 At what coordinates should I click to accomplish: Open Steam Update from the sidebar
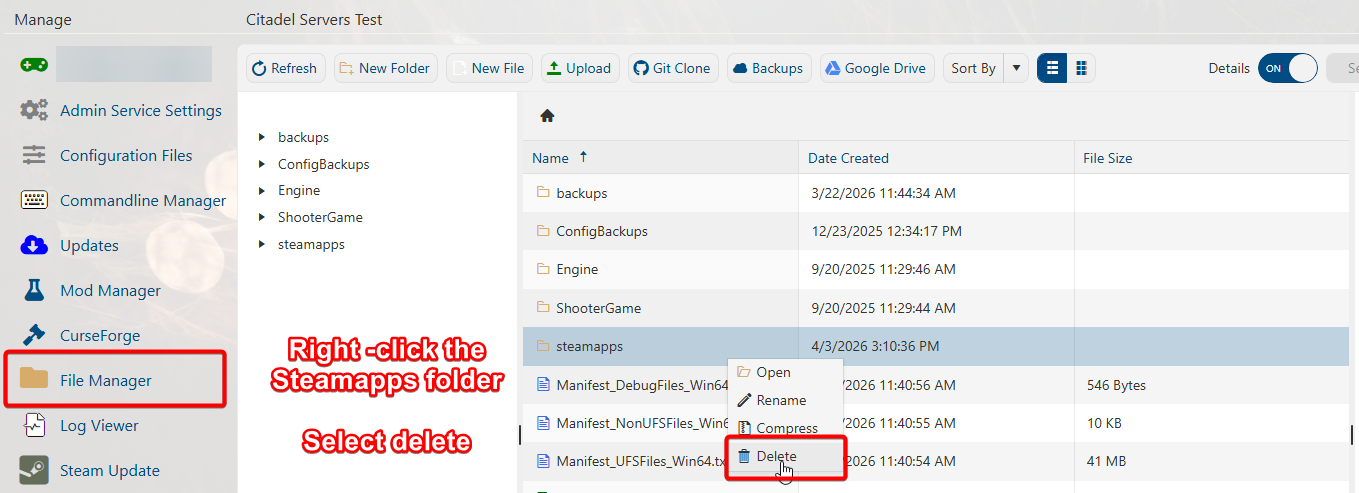tap(109, 470)
